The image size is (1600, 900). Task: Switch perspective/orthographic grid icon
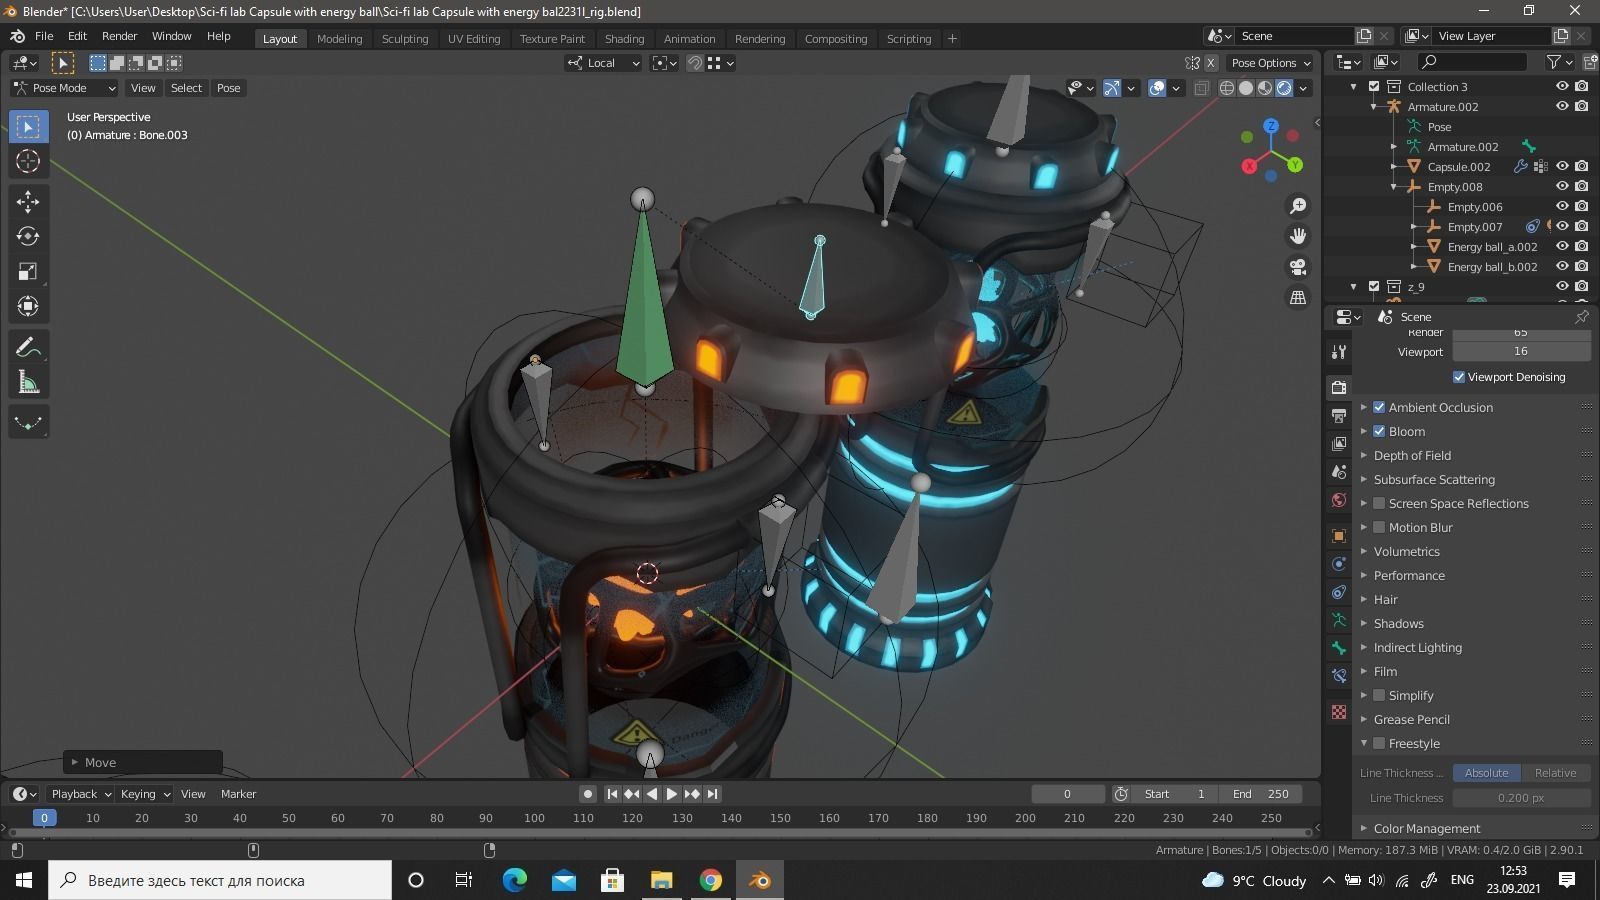pos(1298,298)
